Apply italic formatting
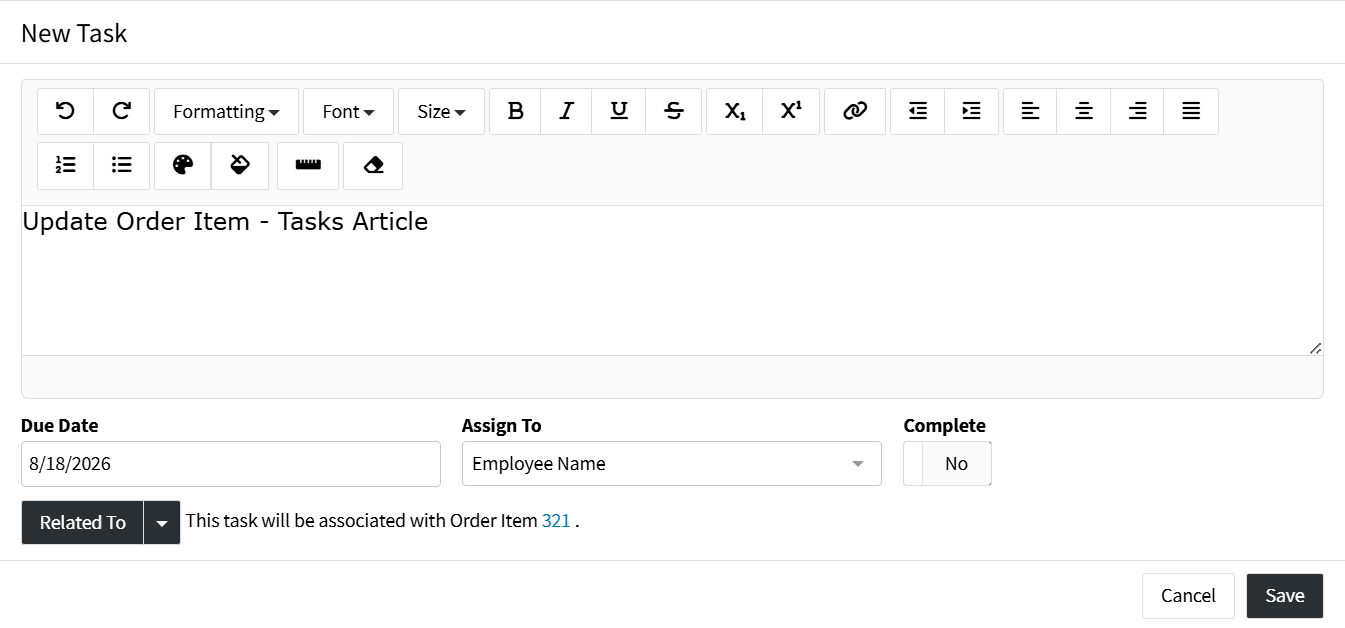This screenshot has height=628, width=1345. pos(567,111)
